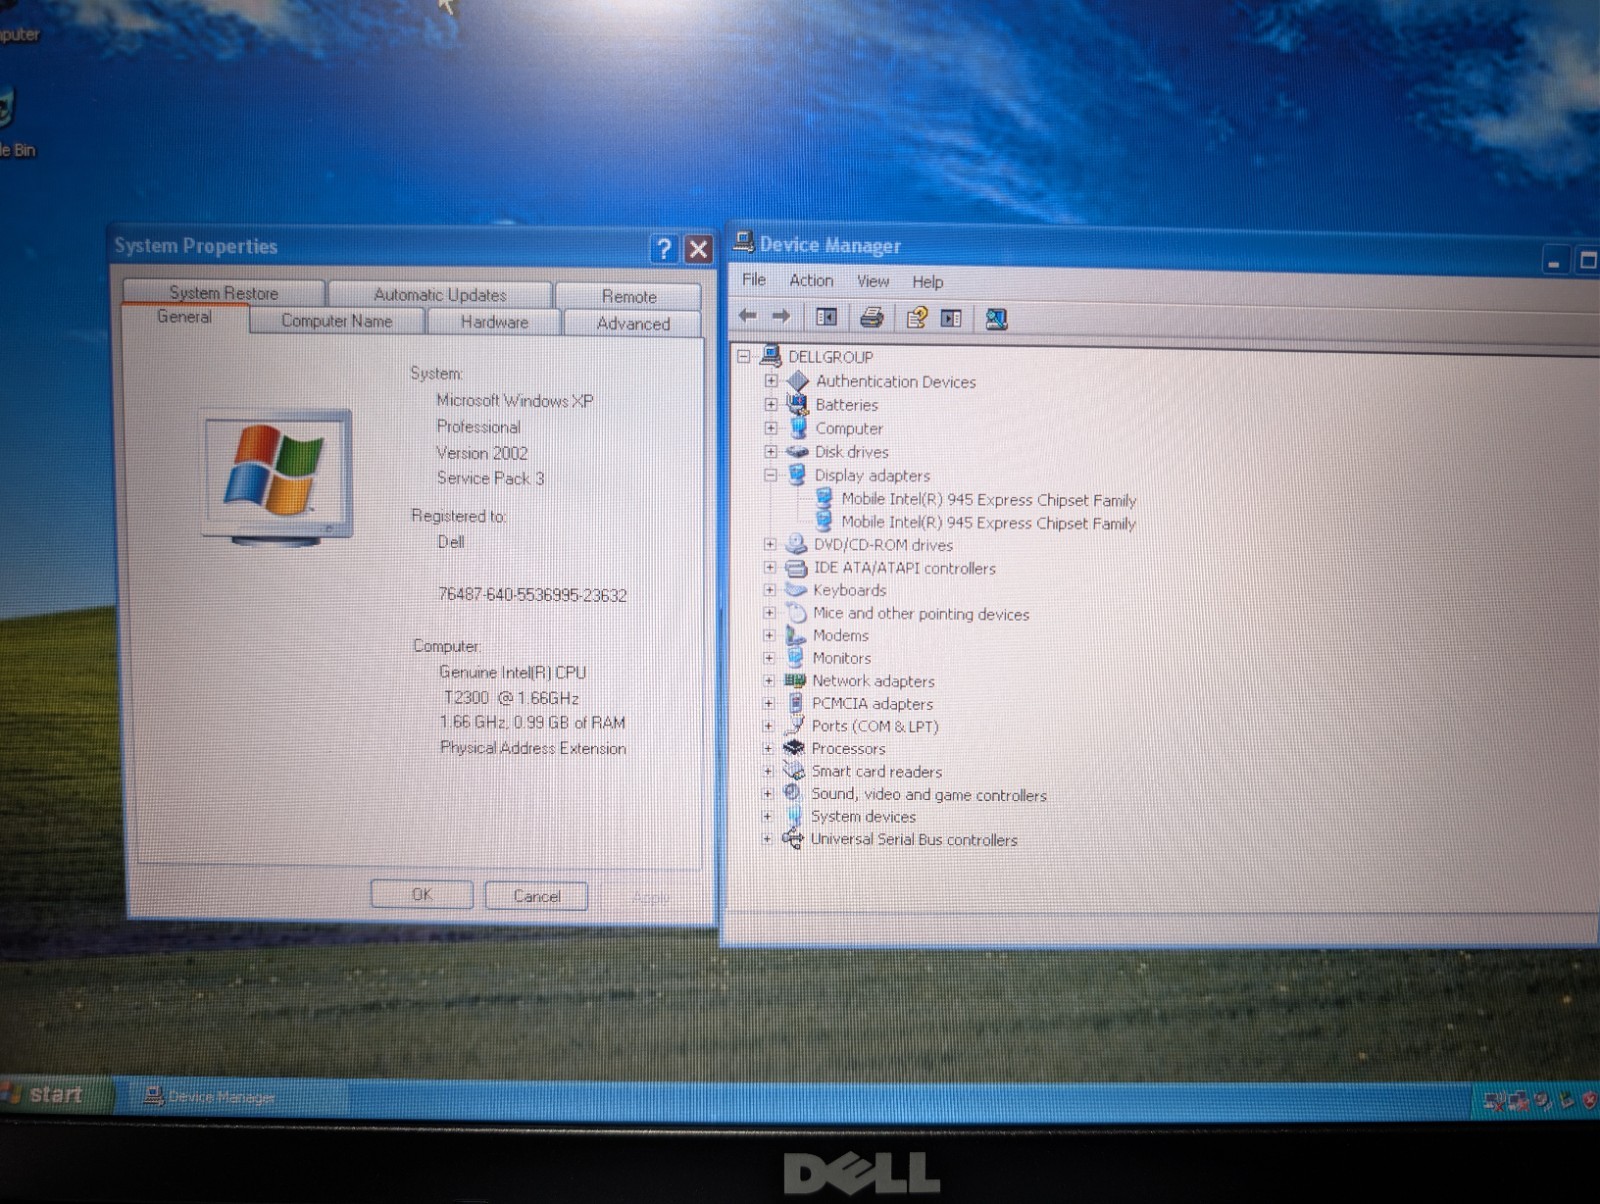The image size is (1600, 1204).
Task: Close the System Properties dialog
Action: (x=698, y=249)
